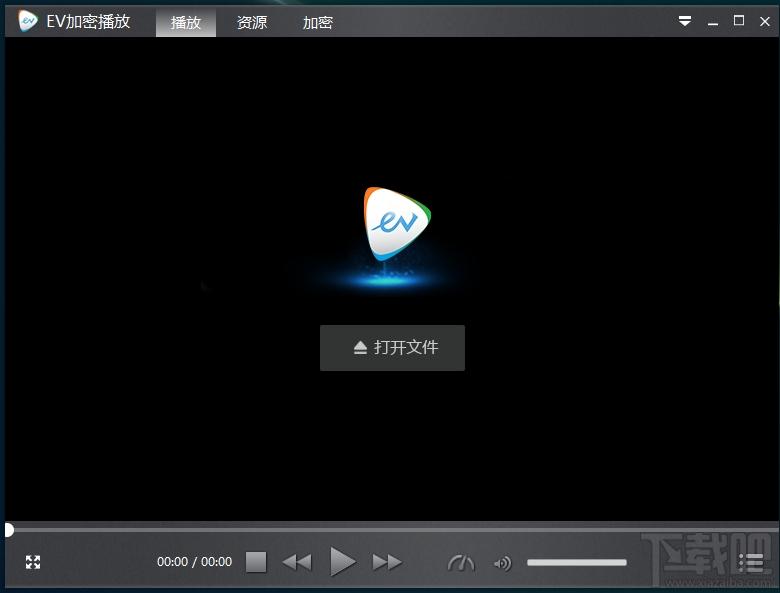780x593 pixels.
Task: Show the playlist panel via list icon
Action: 750,563
